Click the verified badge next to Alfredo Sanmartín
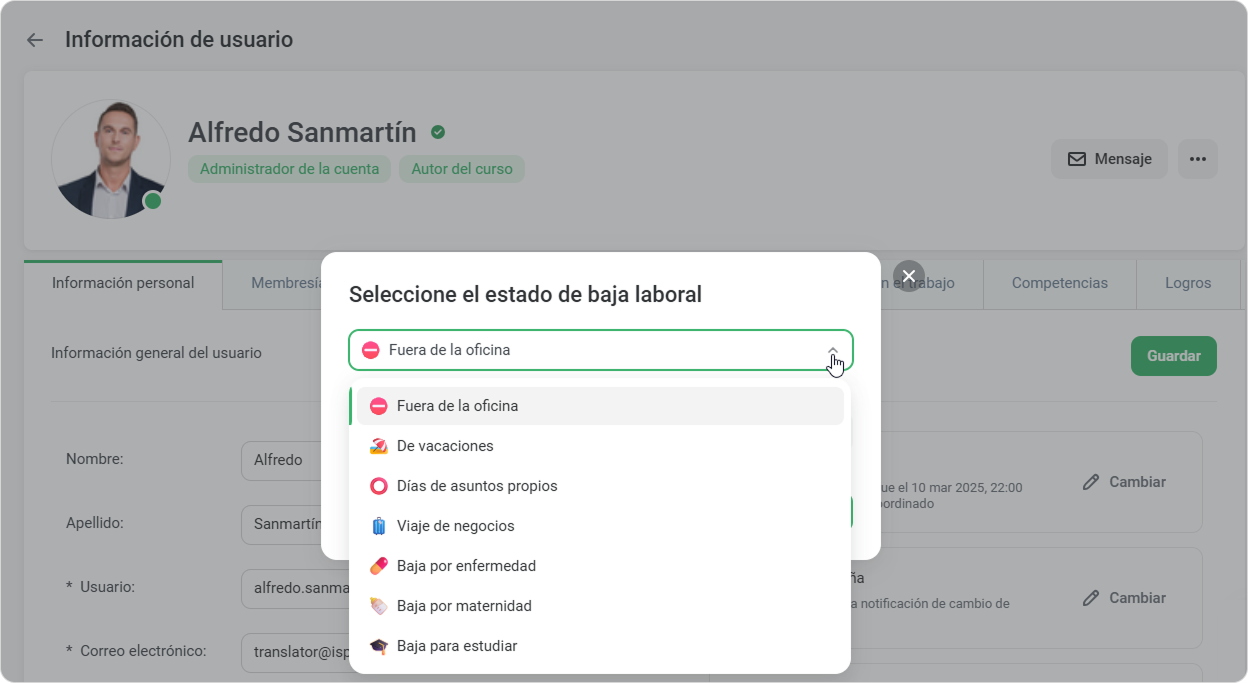The height and width of the screenshot is (683, 1248). point(438,132)
